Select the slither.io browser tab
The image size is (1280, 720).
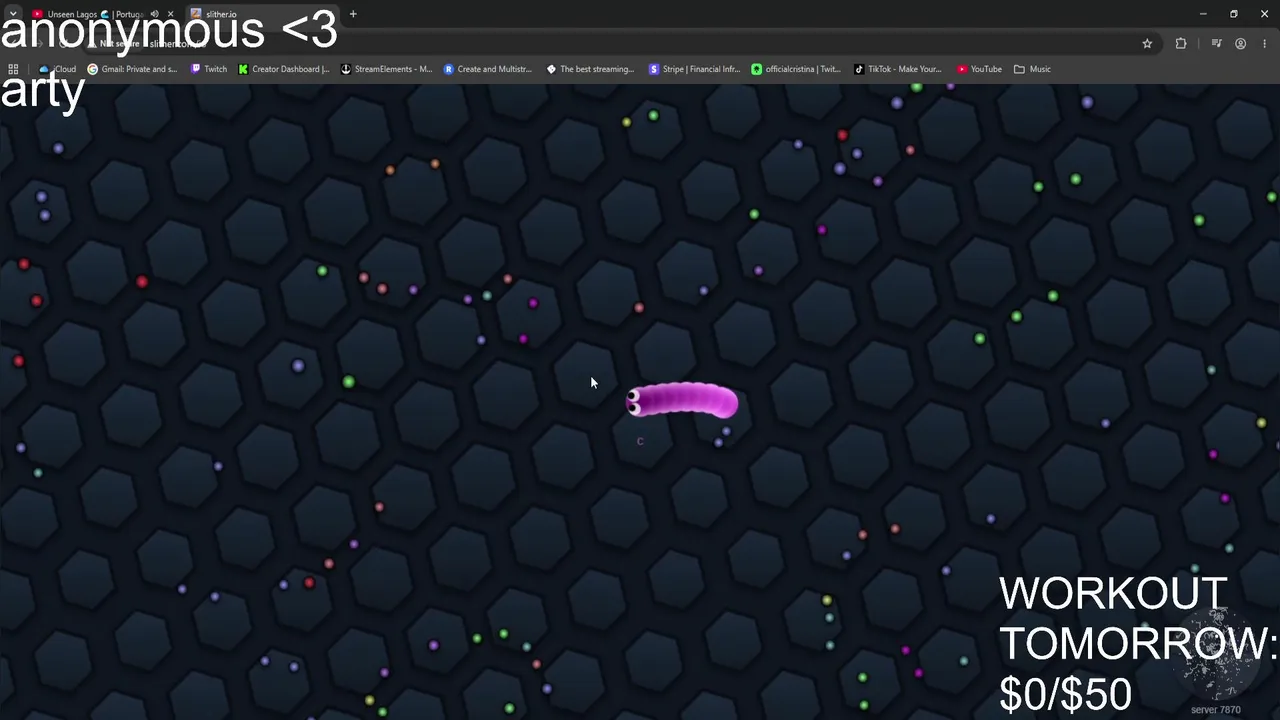click(262, 14)
